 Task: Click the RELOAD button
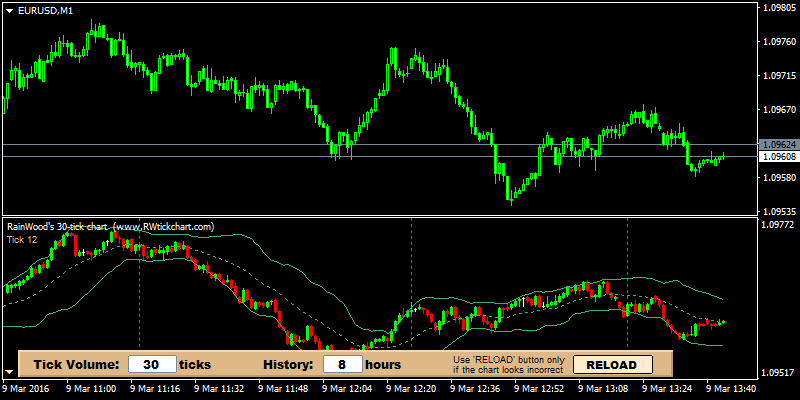click(611, 365)
